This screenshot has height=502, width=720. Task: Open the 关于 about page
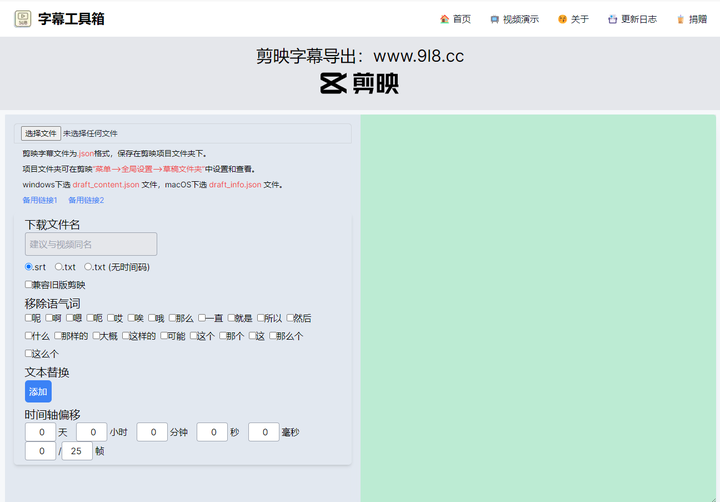pos(573,19)
